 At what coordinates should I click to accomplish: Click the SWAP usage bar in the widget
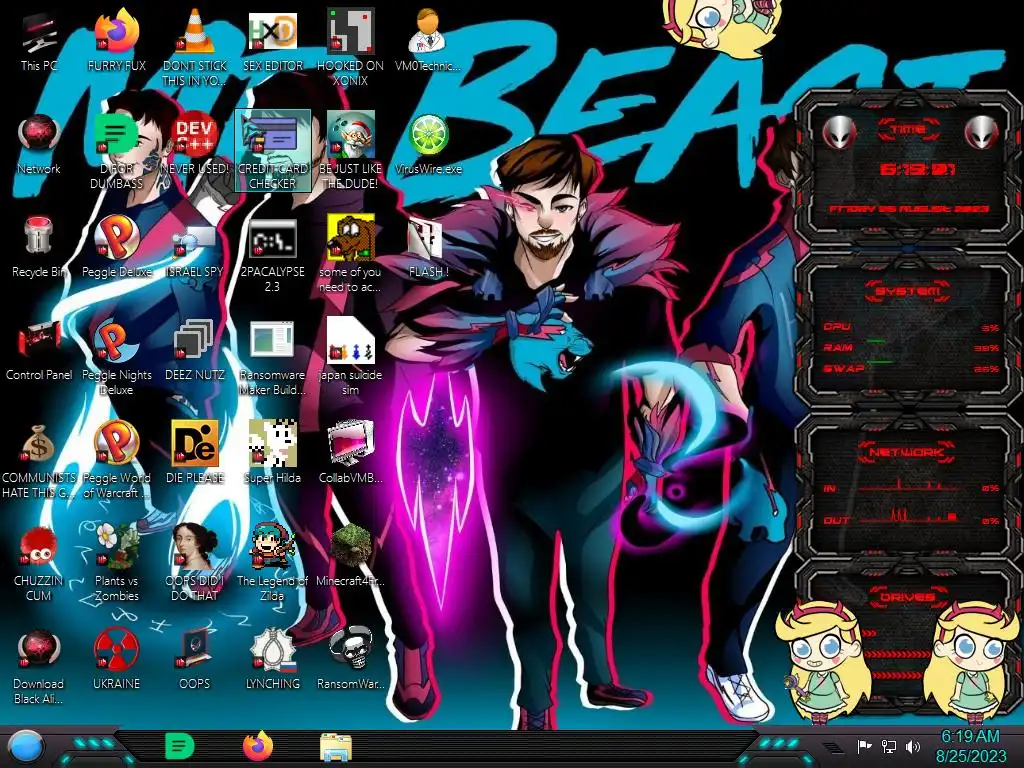(x=912, y=368)
